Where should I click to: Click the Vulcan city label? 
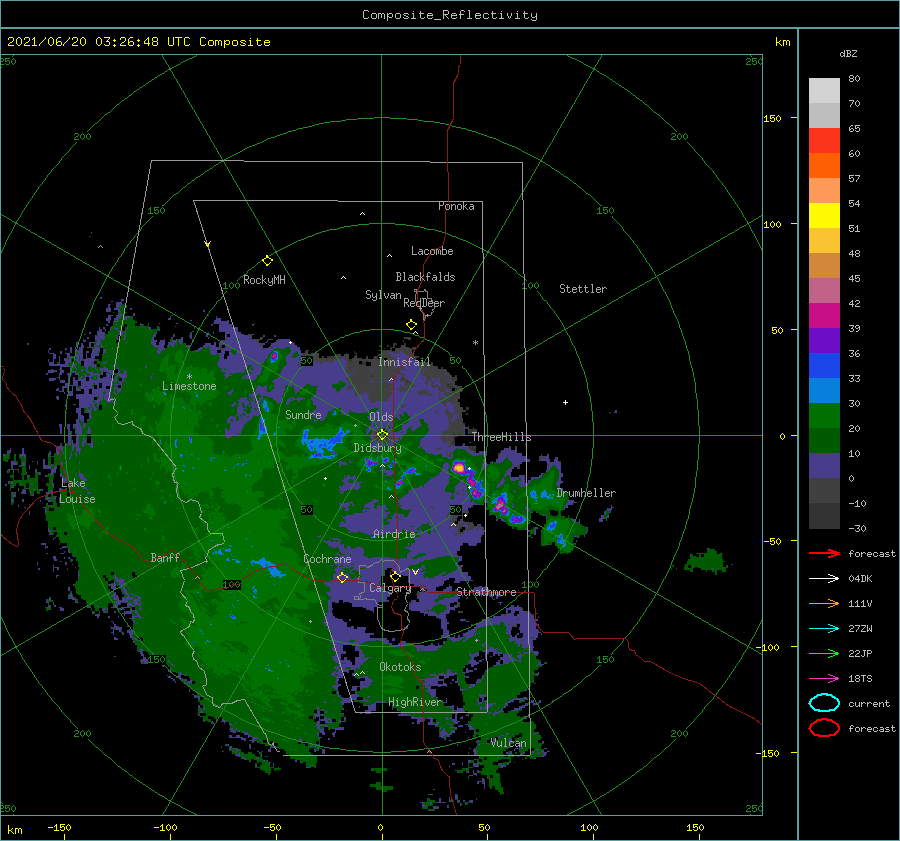(x=508, y=743)
